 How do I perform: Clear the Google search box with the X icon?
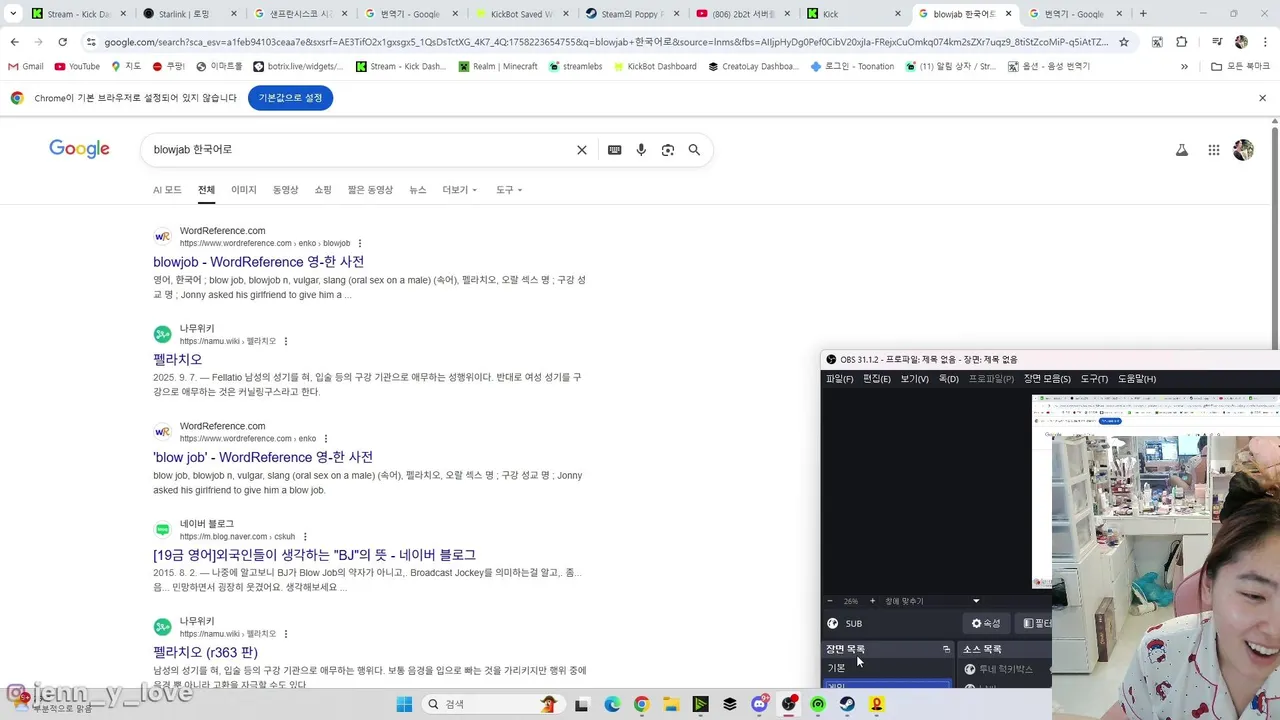point(582,150)
